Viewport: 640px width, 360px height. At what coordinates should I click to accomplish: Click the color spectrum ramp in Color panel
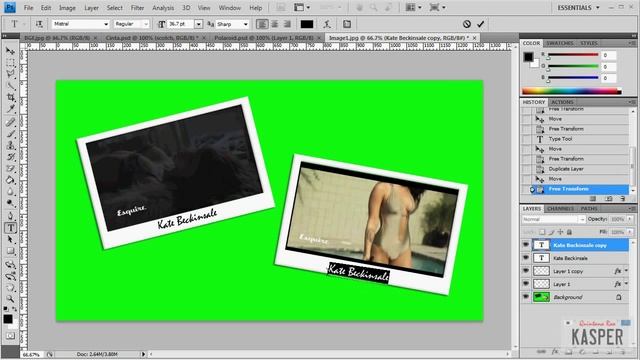[572, 91]
